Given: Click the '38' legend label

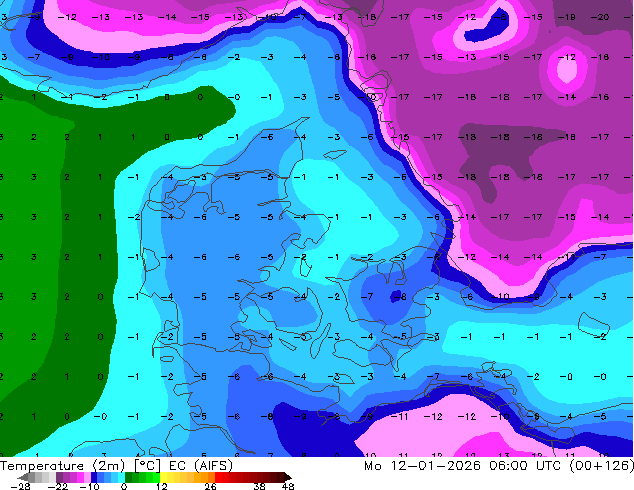Looking at the screenshot, I should 260,486.
